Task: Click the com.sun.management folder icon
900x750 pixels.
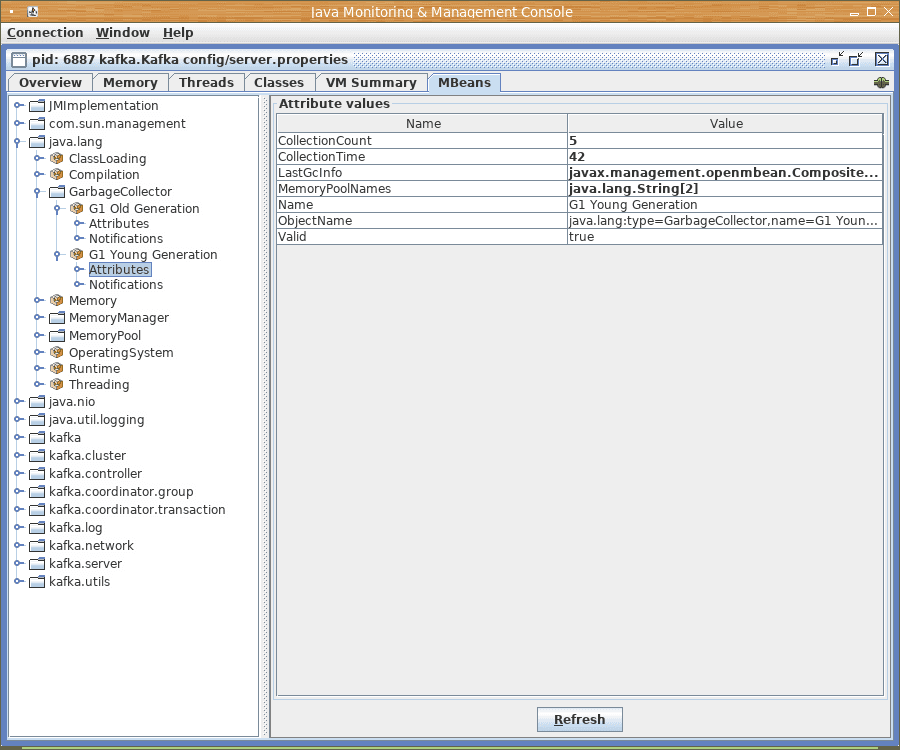Action: (x=37, y=123)
